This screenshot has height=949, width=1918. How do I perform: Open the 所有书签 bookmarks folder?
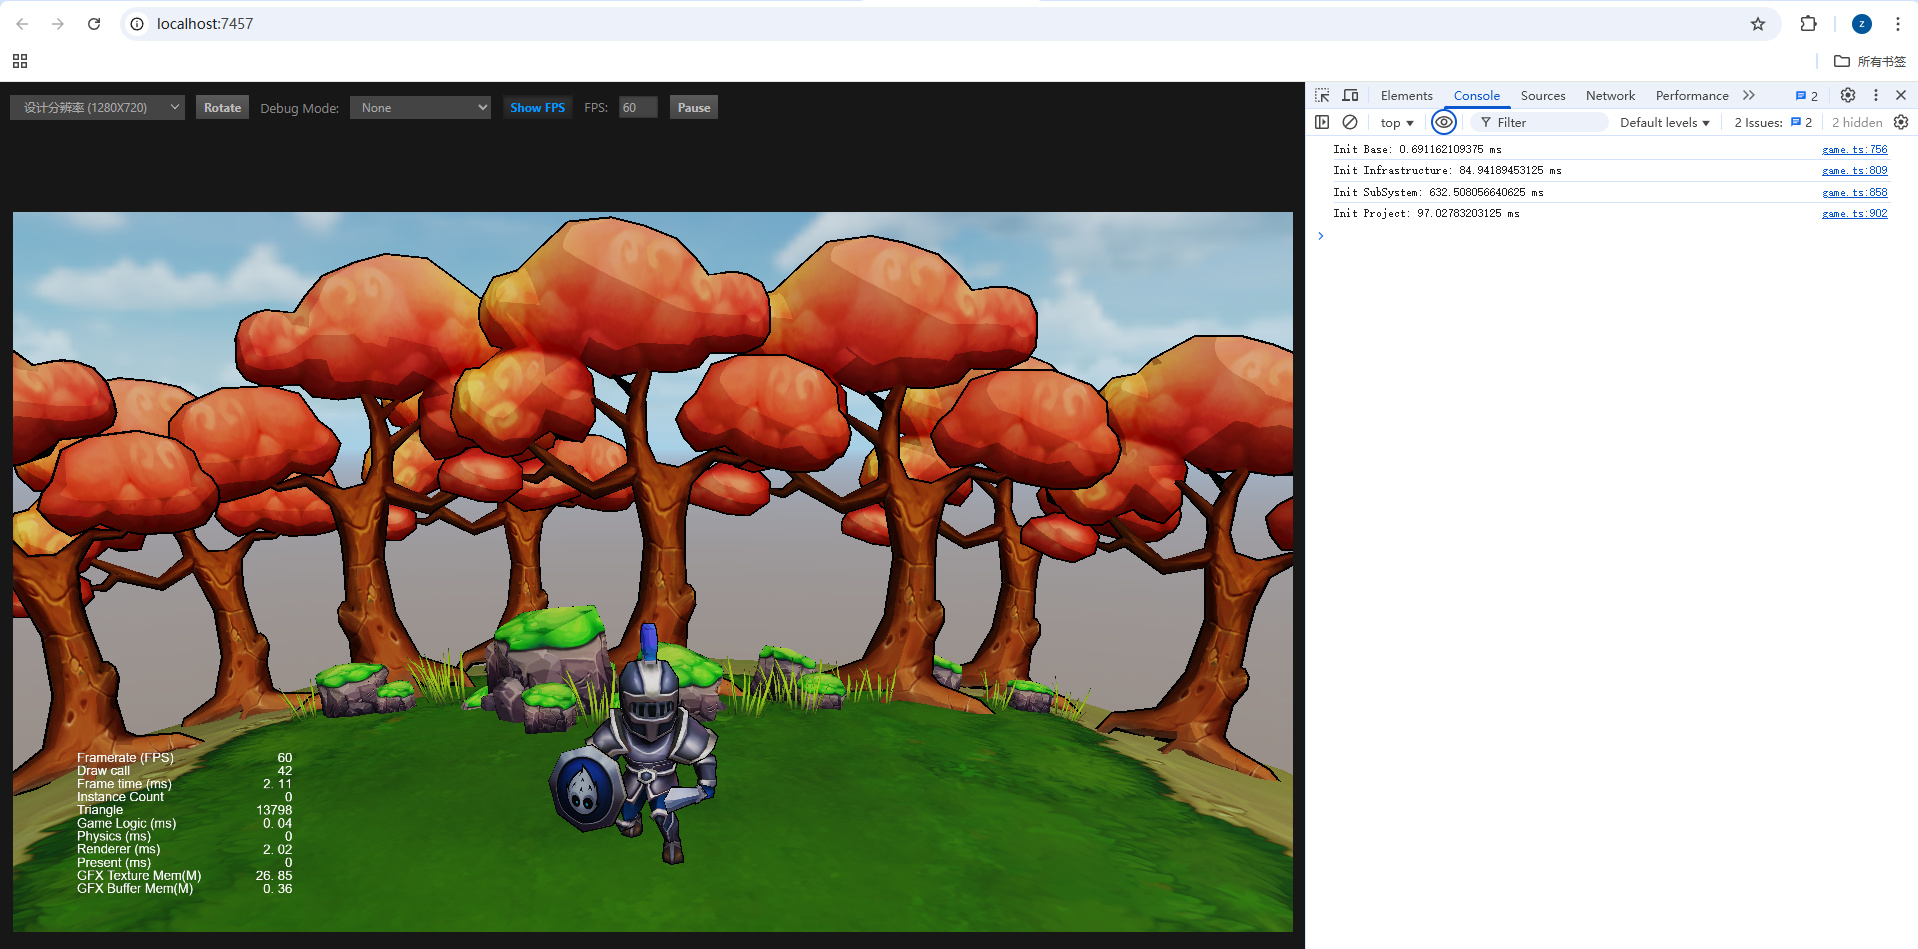click(x=1870, y=61)
